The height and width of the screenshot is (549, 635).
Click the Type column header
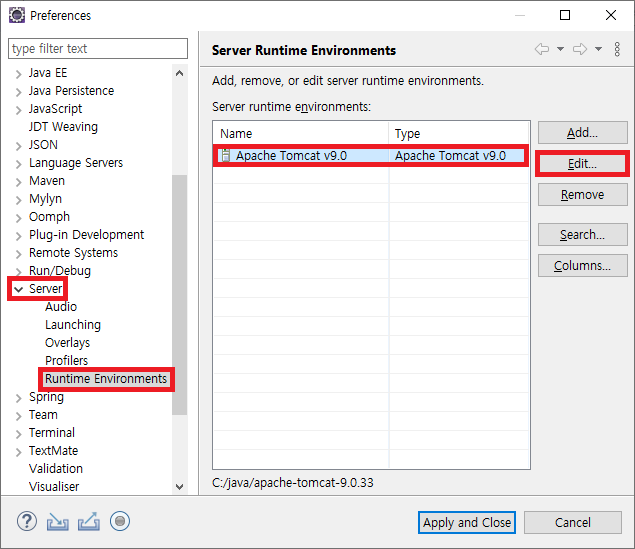459,134
